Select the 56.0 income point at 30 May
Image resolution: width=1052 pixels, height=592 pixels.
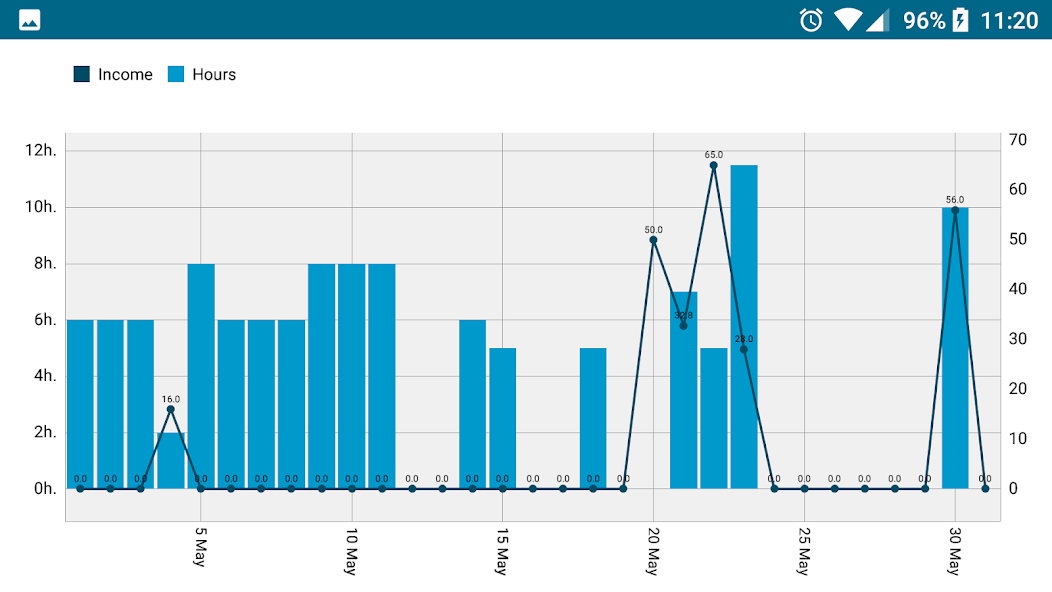955,210
